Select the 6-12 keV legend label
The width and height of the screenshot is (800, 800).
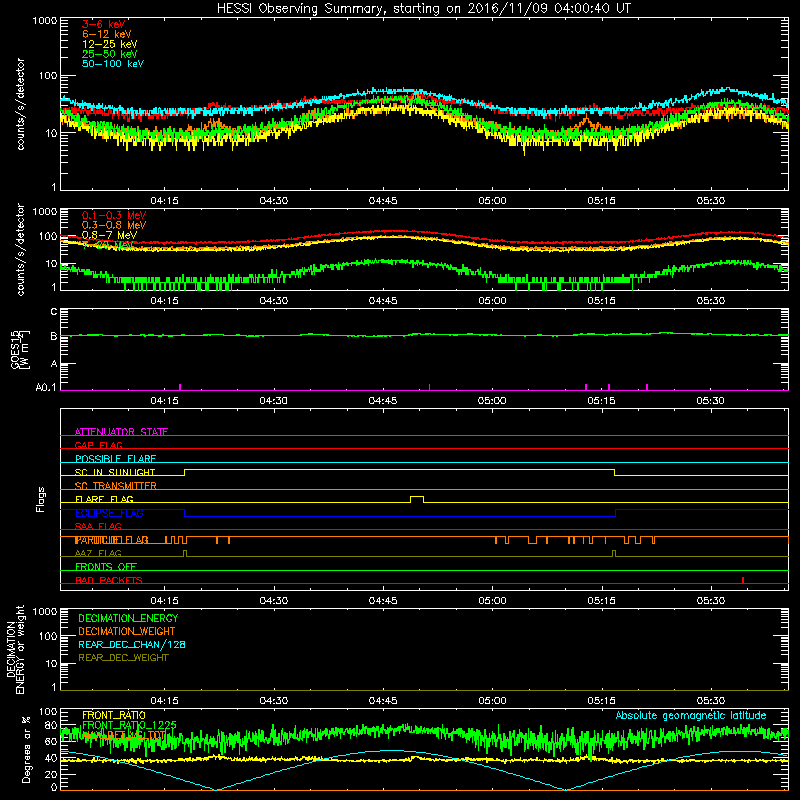pyautogui.click(x=107, y=34)
